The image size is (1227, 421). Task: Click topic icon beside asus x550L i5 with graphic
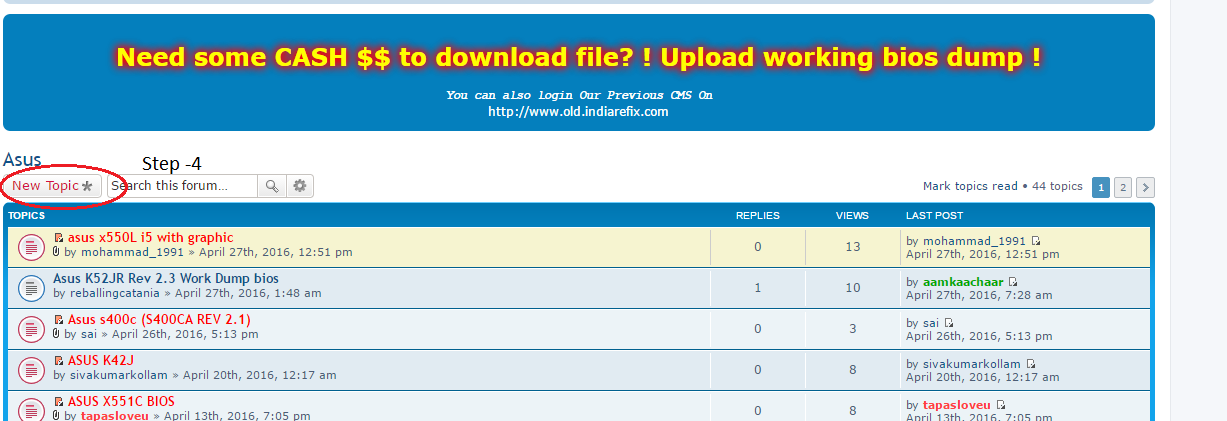[x=31, y=246]
